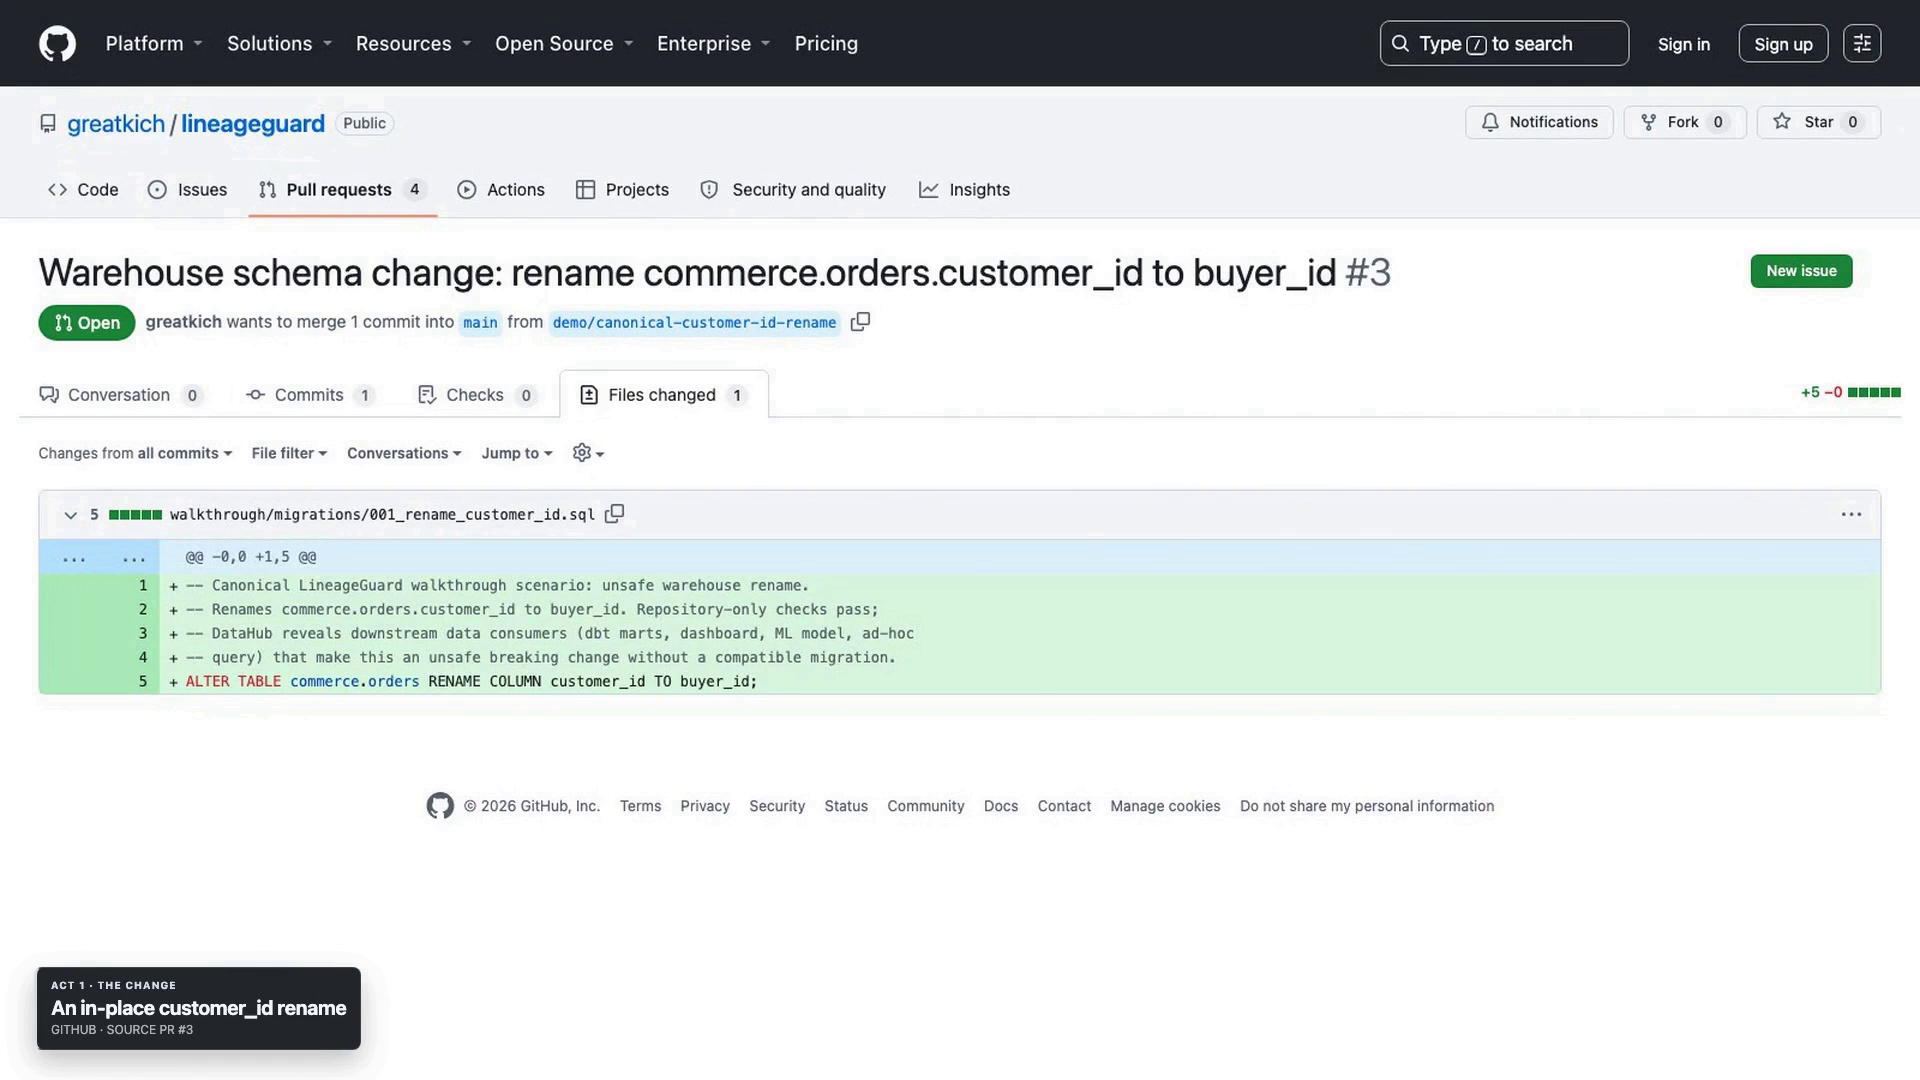Click the Open status badge

pyautogui.click(x=87, y=323)
